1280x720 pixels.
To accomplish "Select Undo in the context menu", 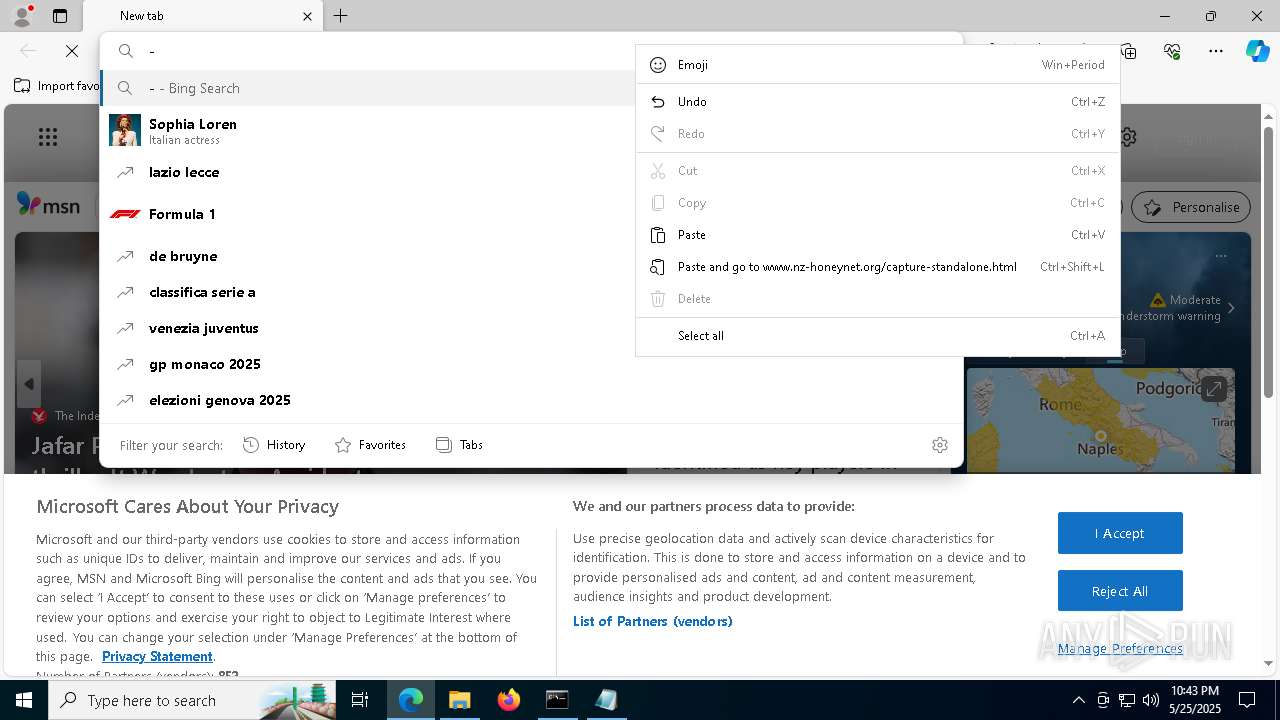I will point(877,102).
